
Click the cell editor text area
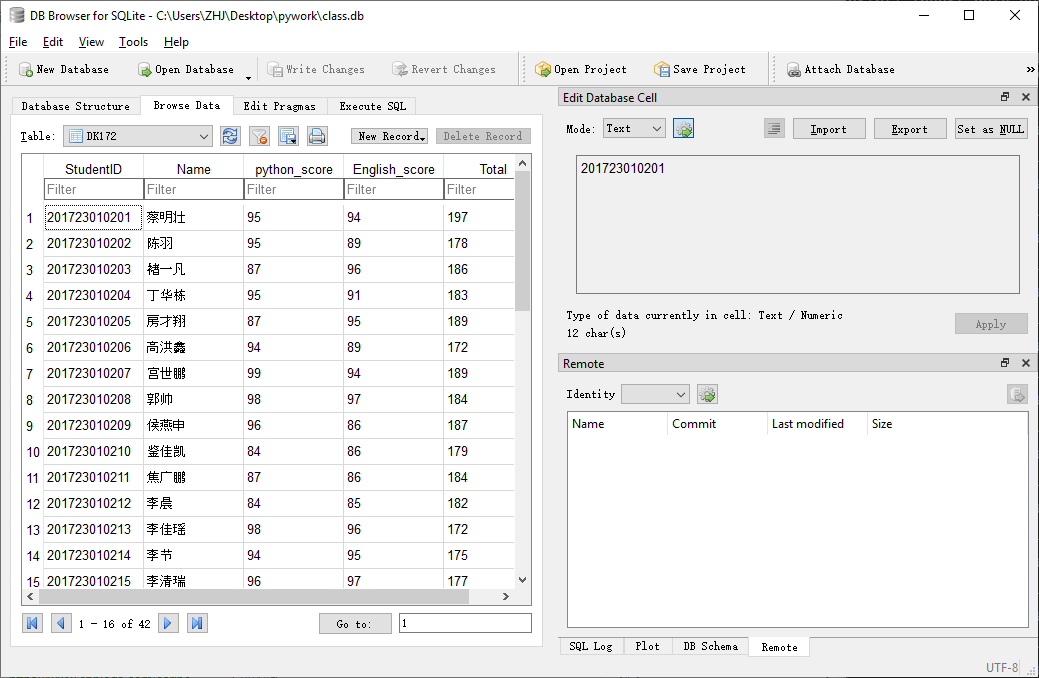coord(798,225)
